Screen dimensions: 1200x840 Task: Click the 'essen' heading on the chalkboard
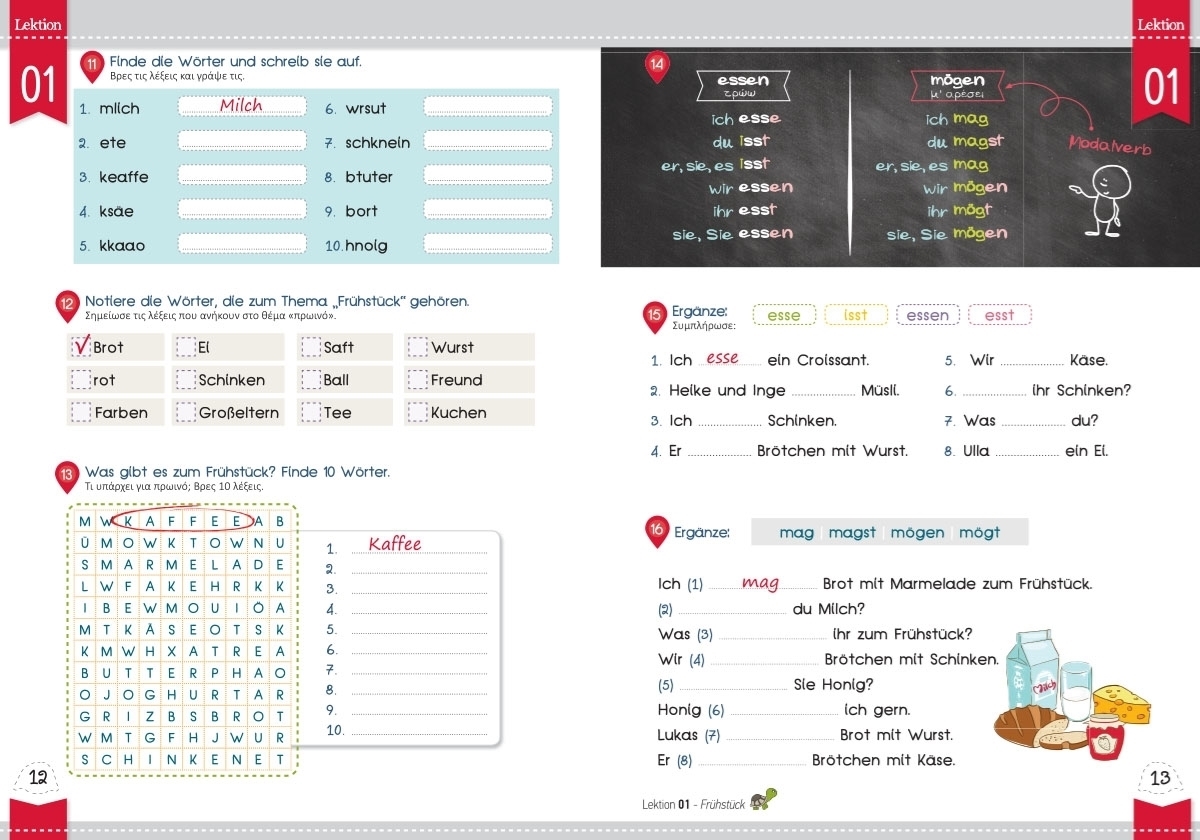click(x=744, y=81)
